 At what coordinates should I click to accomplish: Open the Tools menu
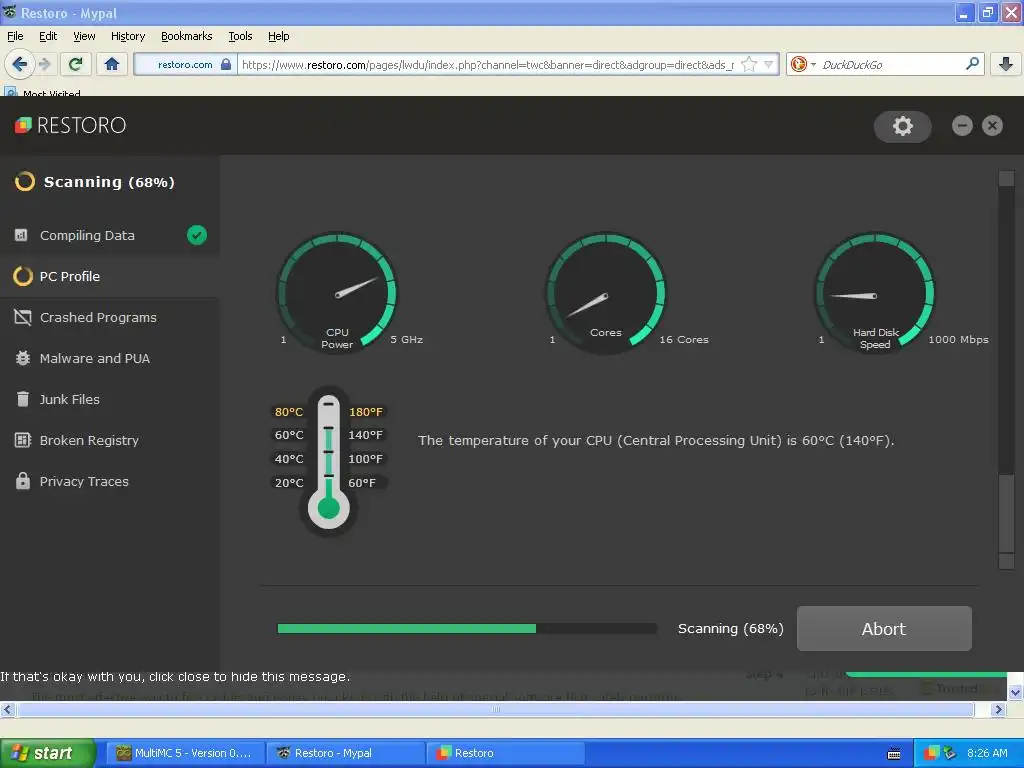tap(240, 36)
